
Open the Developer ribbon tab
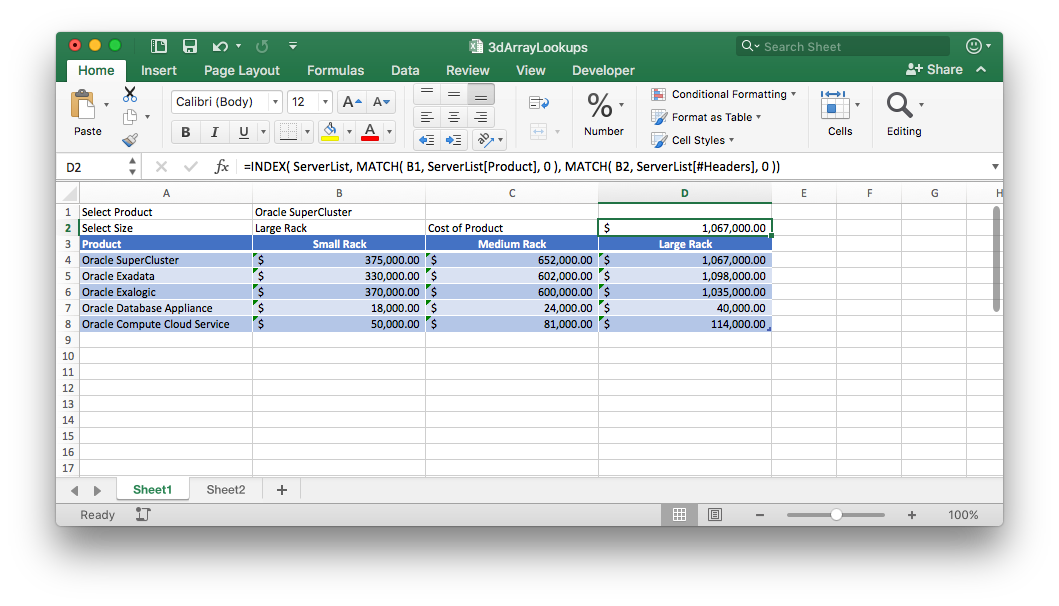(603, 70)
